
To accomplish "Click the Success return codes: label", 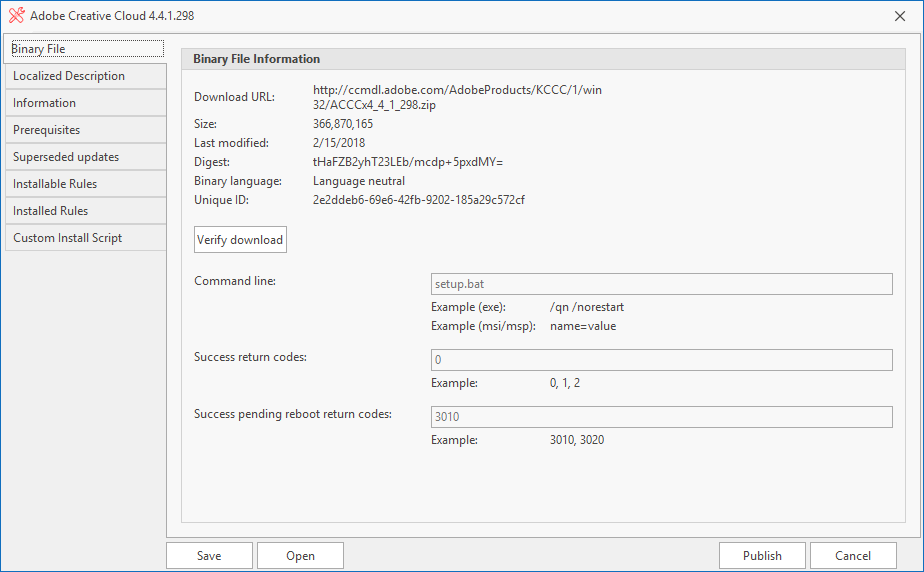I will click(x=250, y=357).
